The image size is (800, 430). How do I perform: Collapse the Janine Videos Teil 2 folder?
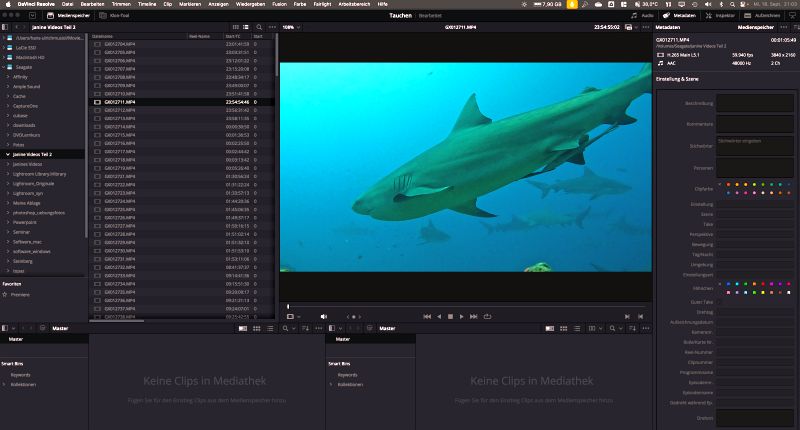(8, 154)
